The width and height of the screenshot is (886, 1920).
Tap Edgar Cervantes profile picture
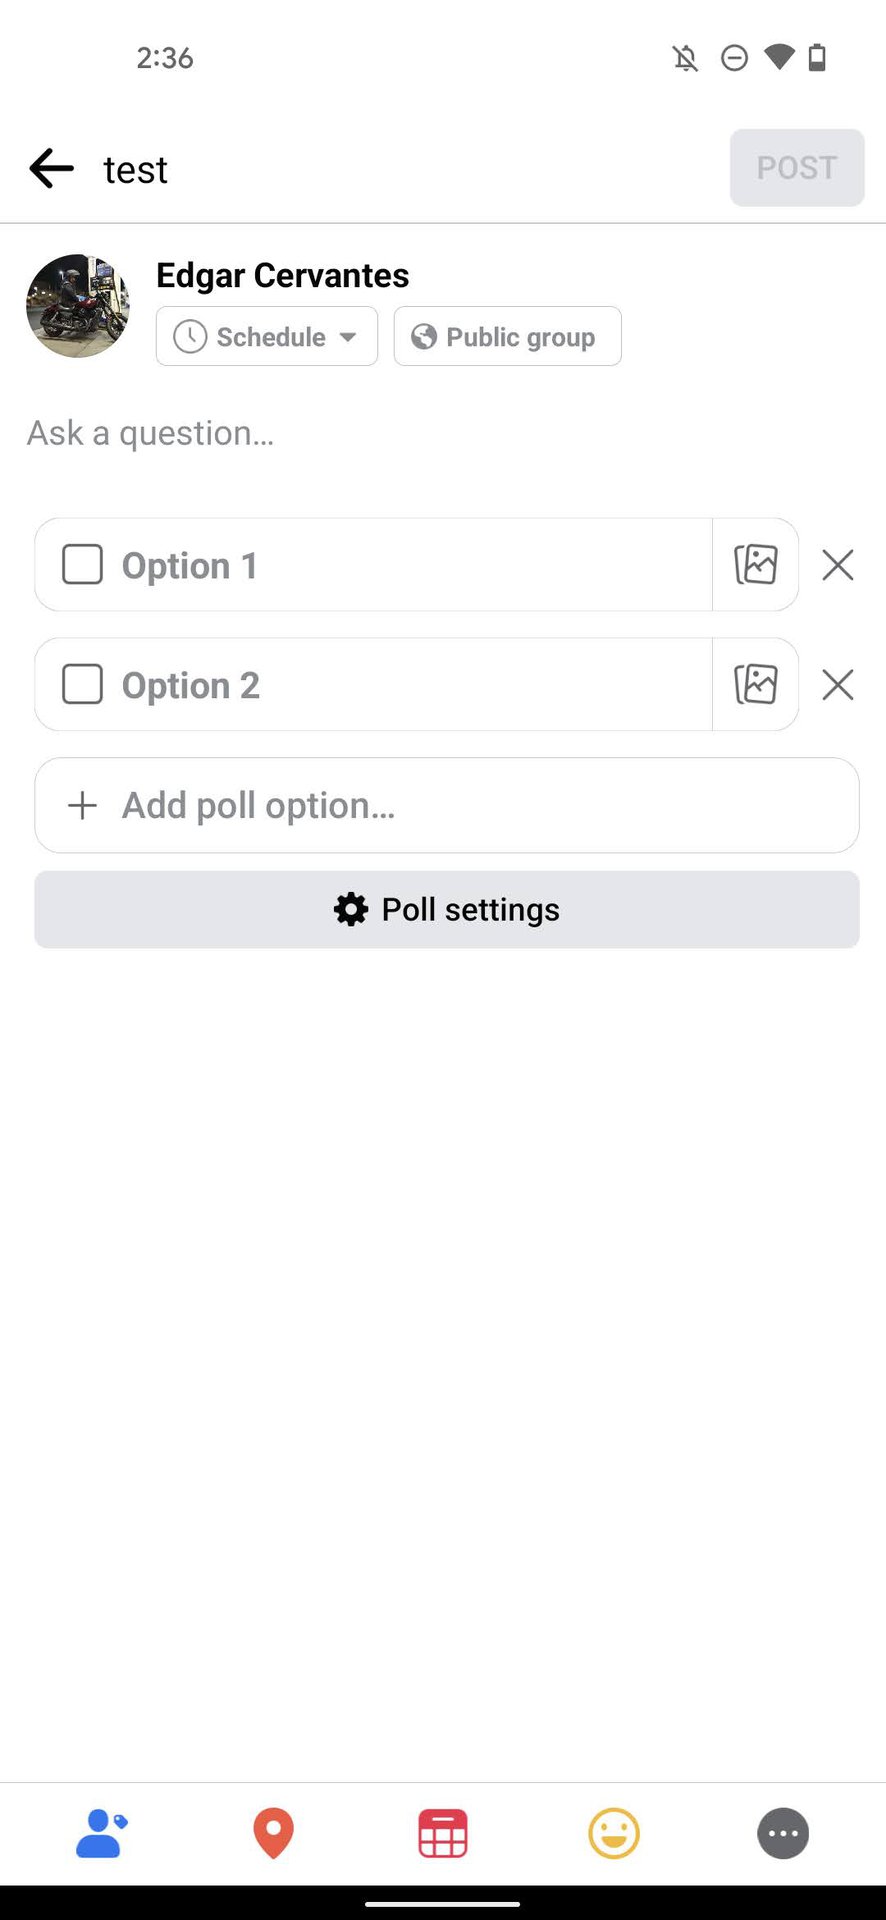click(78, 306)
